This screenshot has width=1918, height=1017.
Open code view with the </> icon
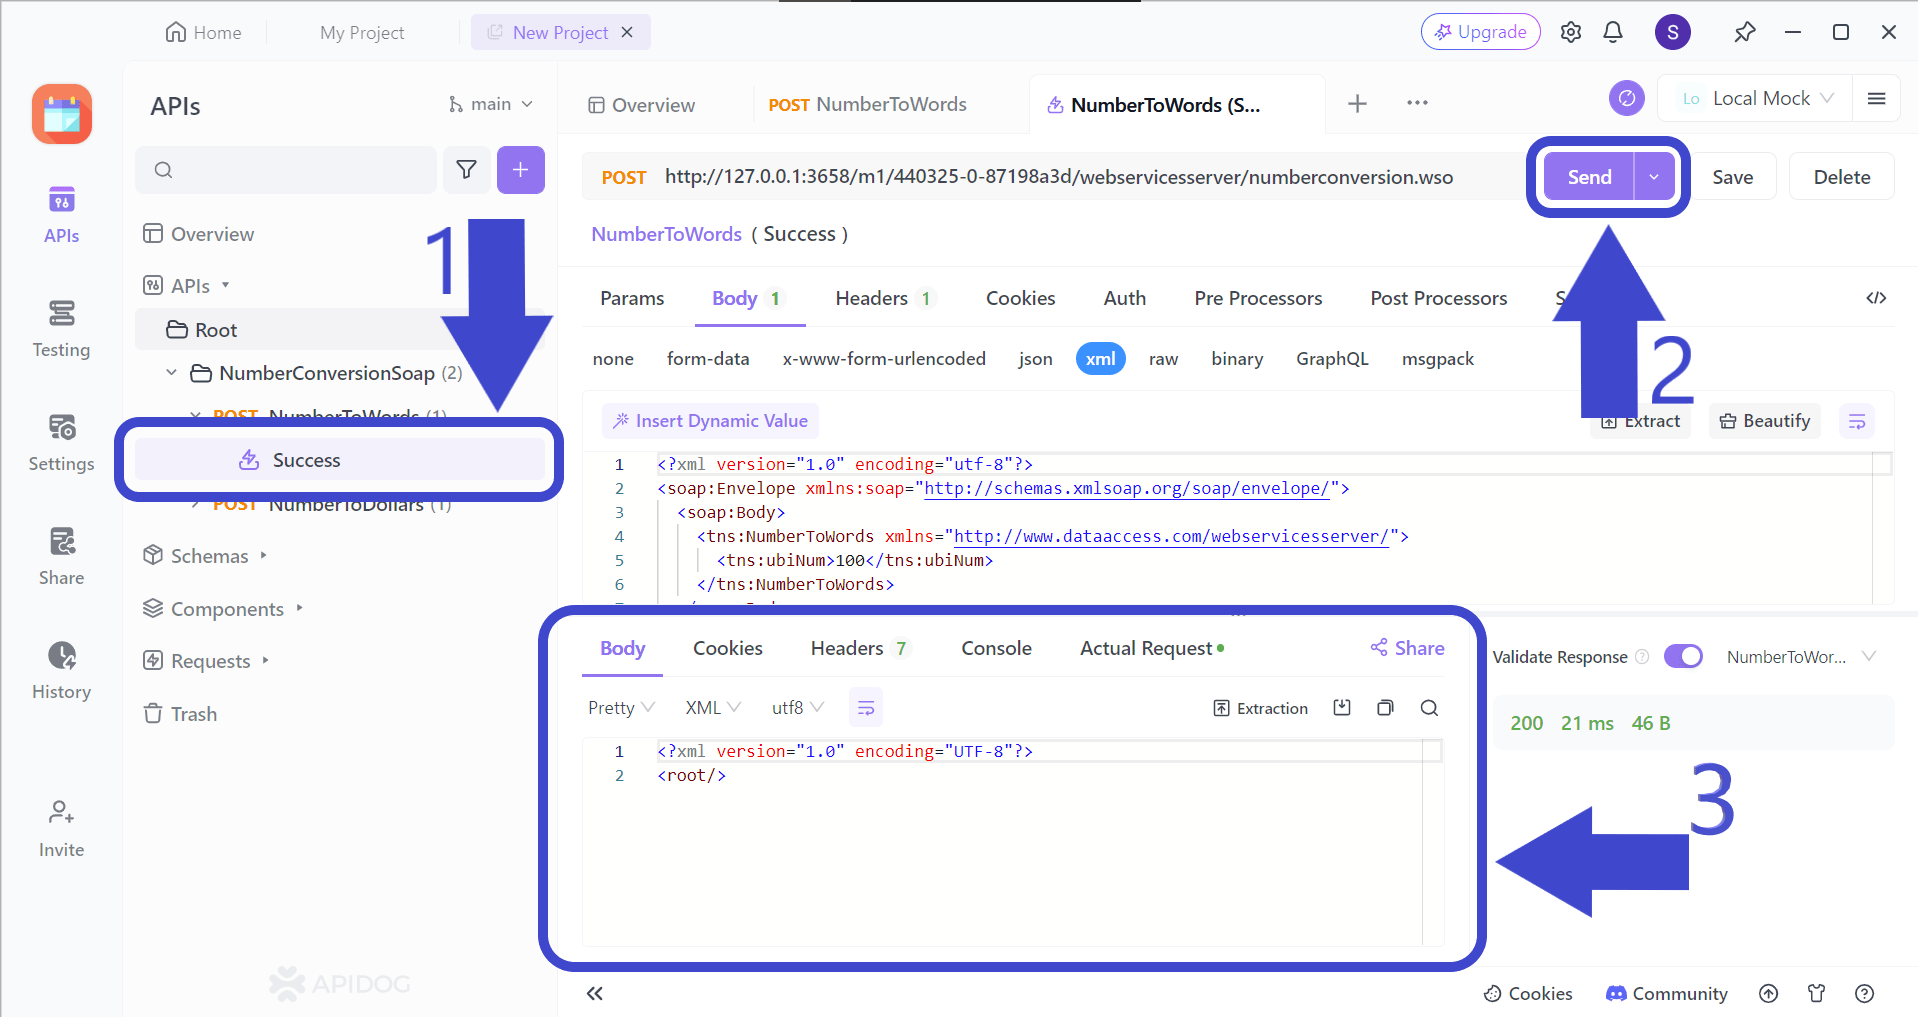click(1875, 297)
